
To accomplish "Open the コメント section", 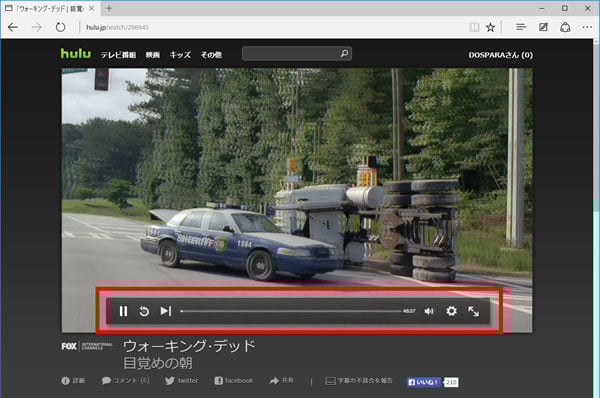I will pos(126,380).
